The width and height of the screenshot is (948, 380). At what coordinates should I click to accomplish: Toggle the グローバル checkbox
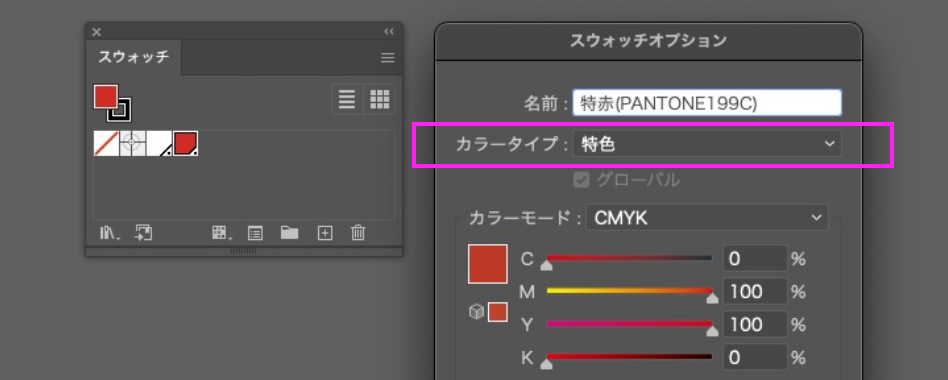[581, 180]
